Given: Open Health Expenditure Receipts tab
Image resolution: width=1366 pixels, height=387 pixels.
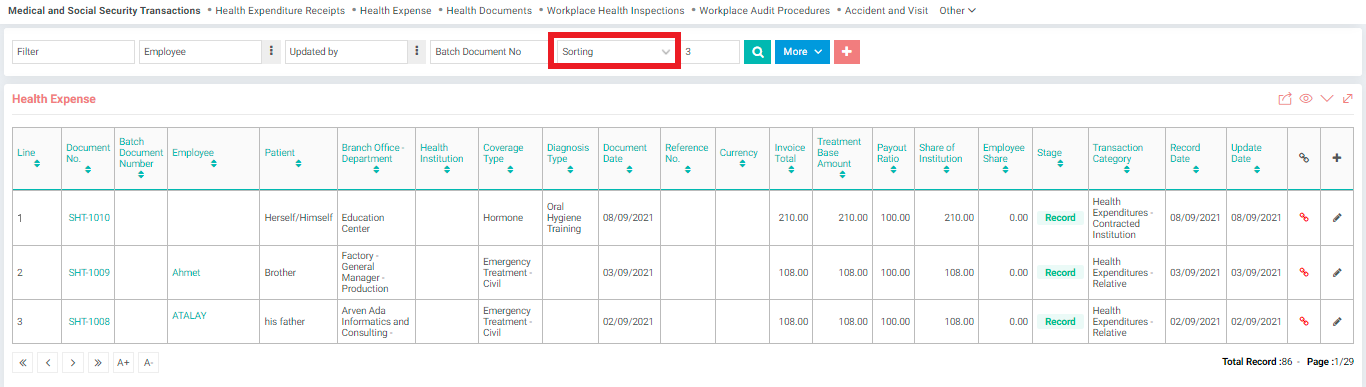Looking at the screenshot, I should 280,10.
